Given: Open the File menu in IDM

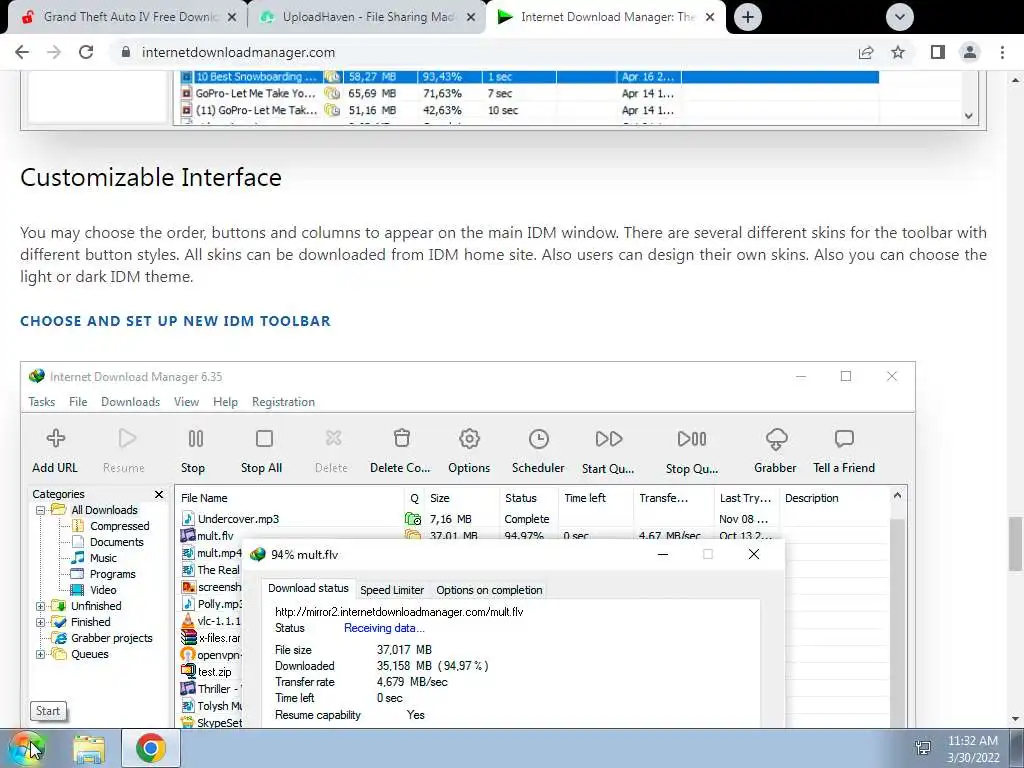Looking at the screenshot, I should [x=78, y=402].
